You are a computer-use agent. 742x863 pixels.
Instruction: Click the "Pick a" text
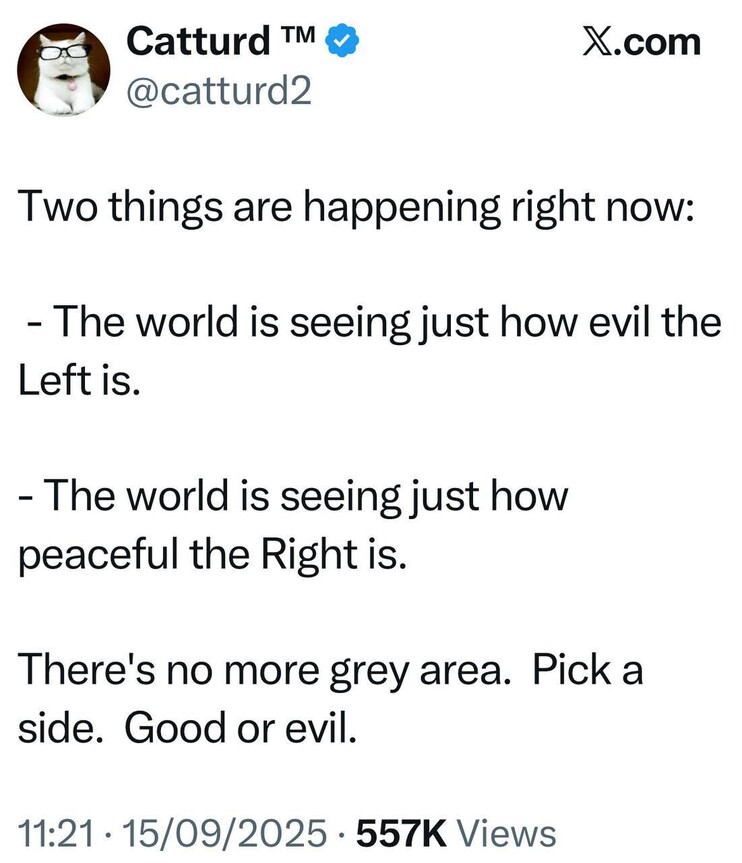[587, 669]
